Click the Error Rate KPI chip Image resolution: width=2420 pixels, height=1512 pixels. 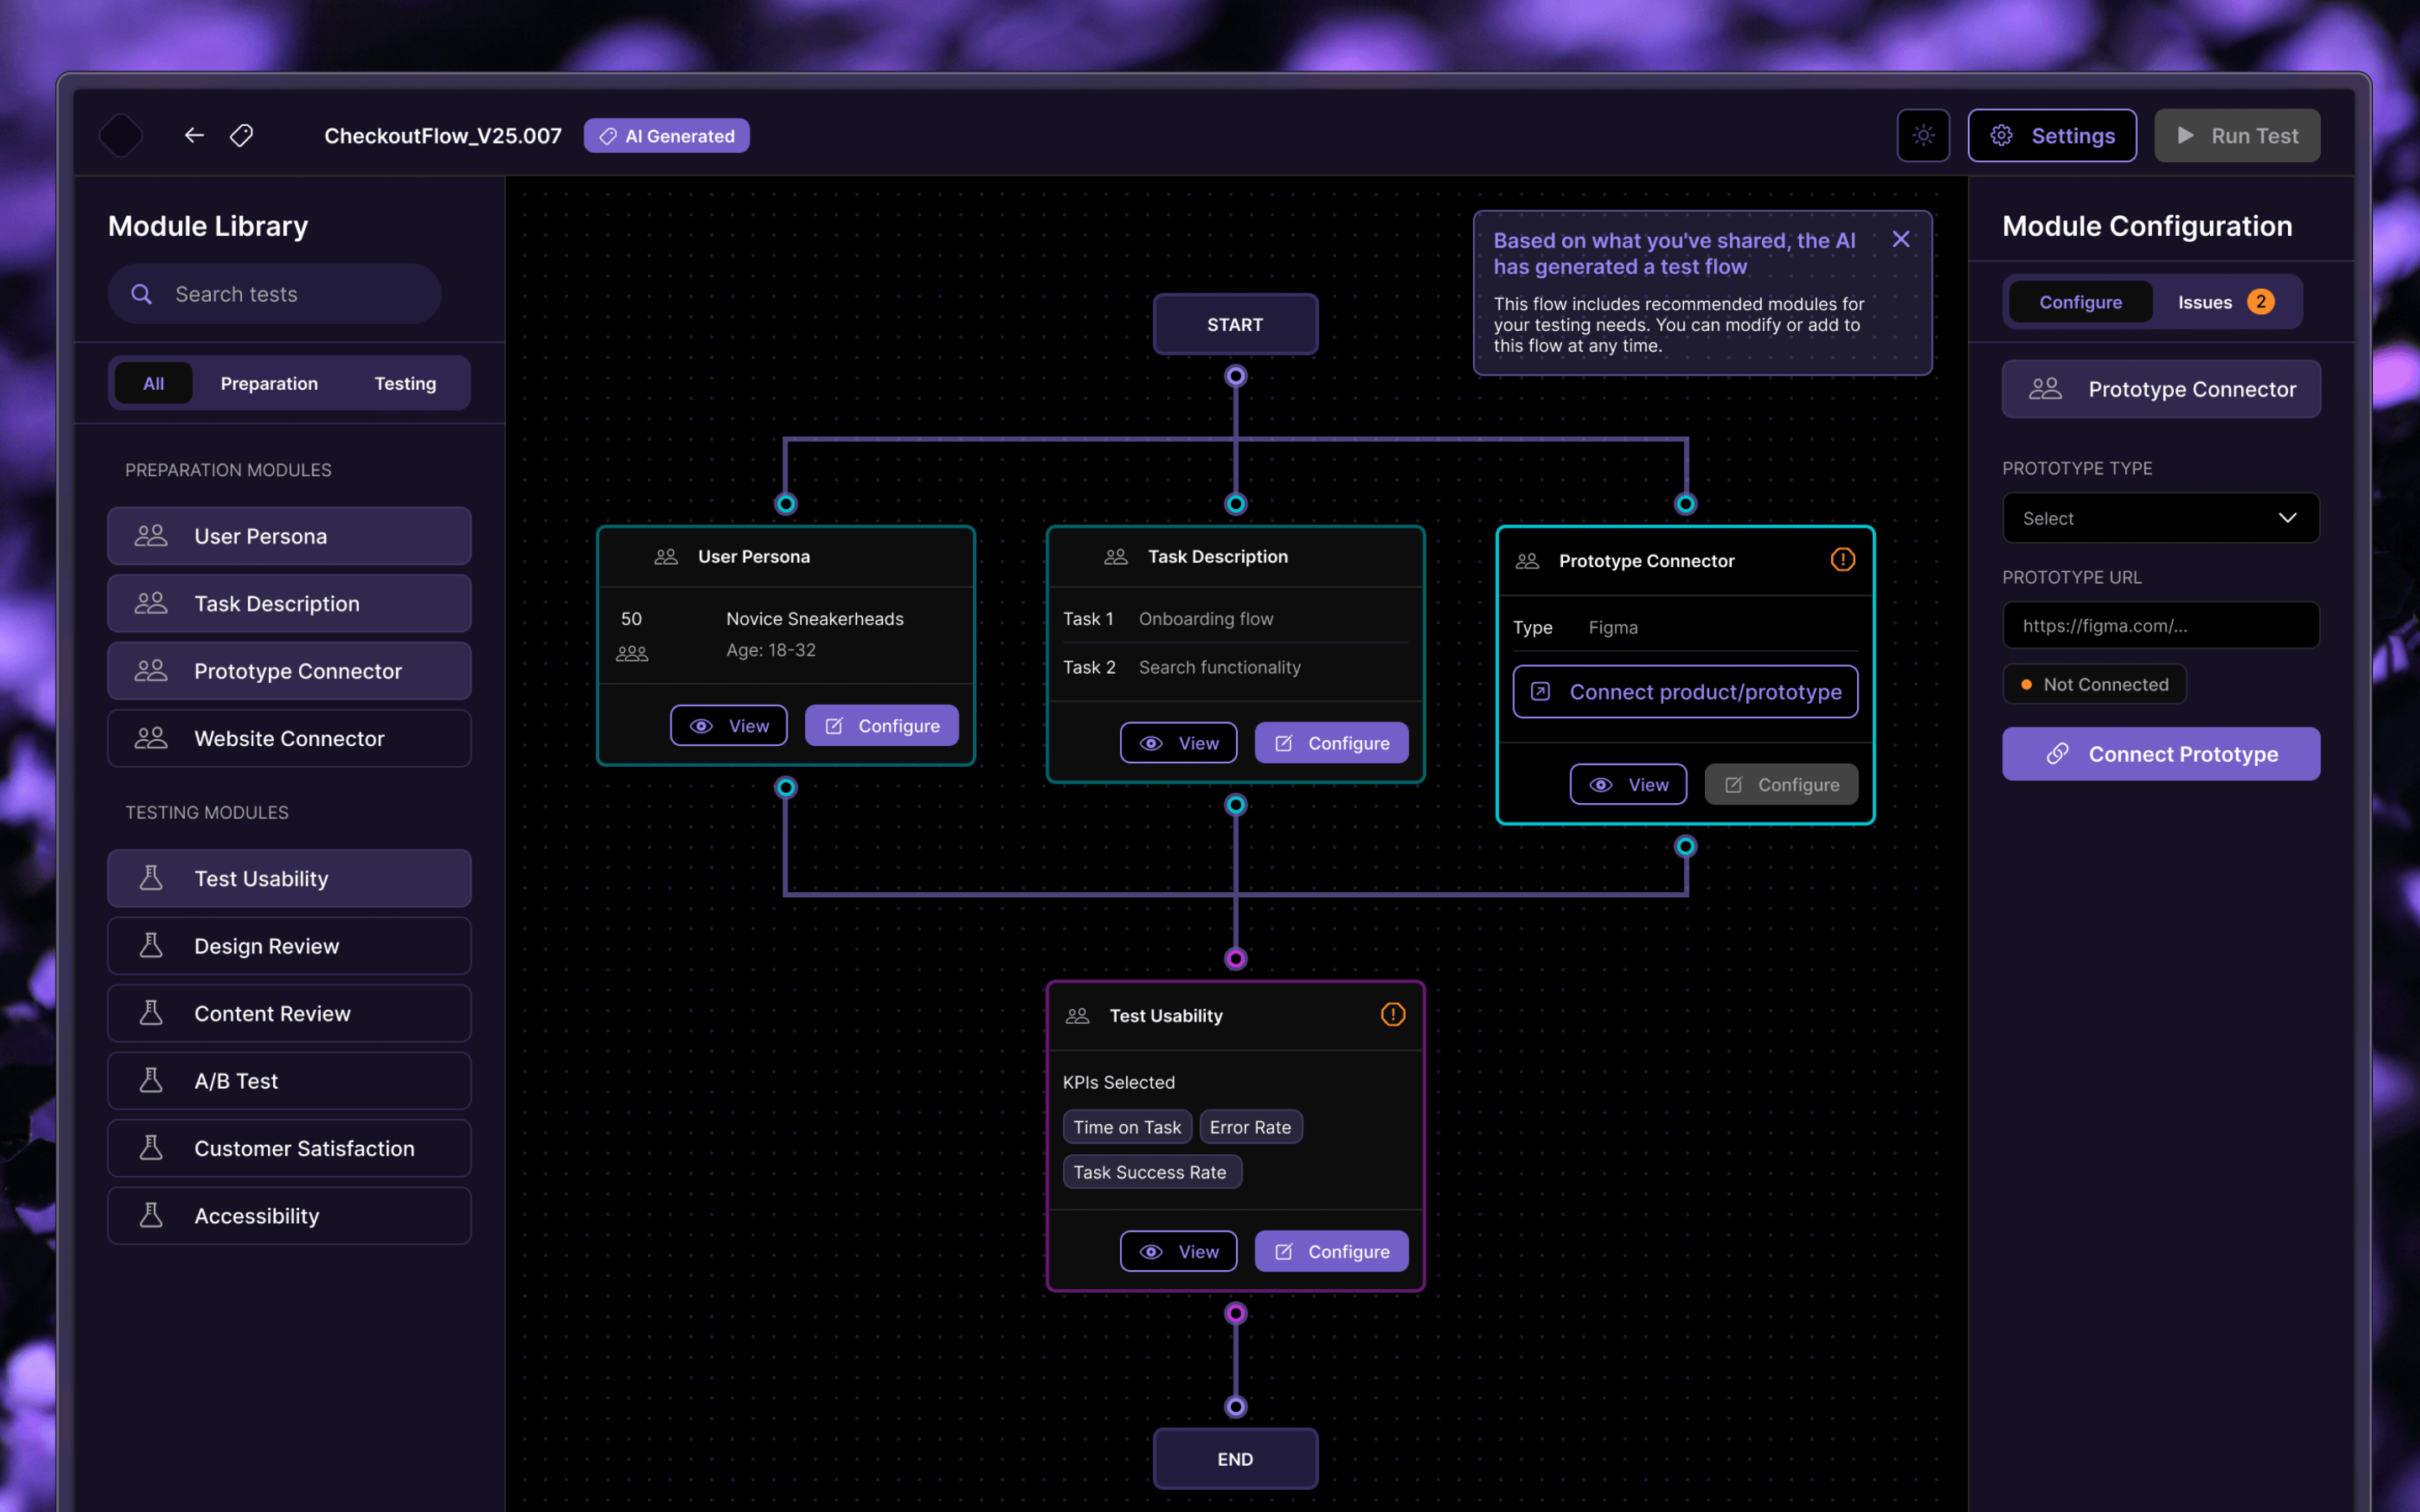(x=1250, y=1127)
